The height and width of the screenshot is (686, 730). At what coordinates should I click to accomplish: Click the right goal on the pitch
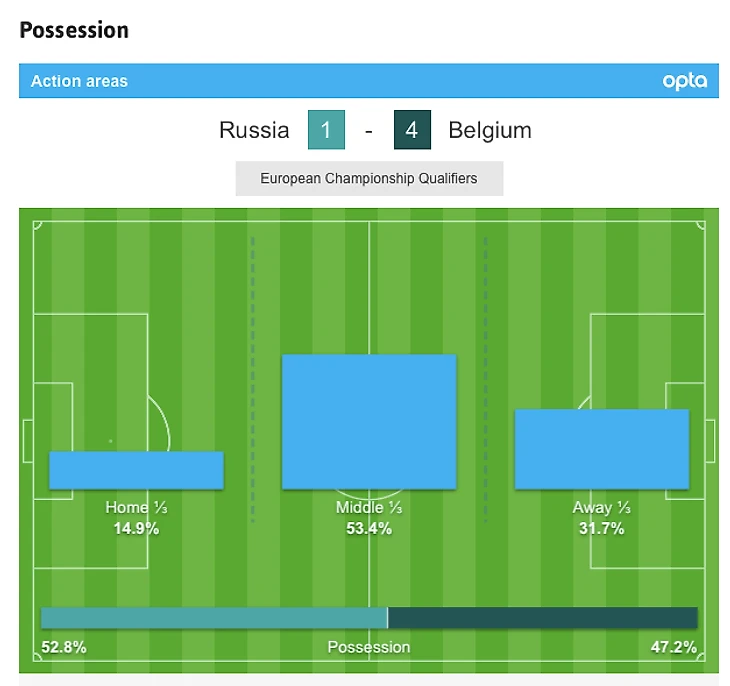pyautogui.click(x=711, y=441)
